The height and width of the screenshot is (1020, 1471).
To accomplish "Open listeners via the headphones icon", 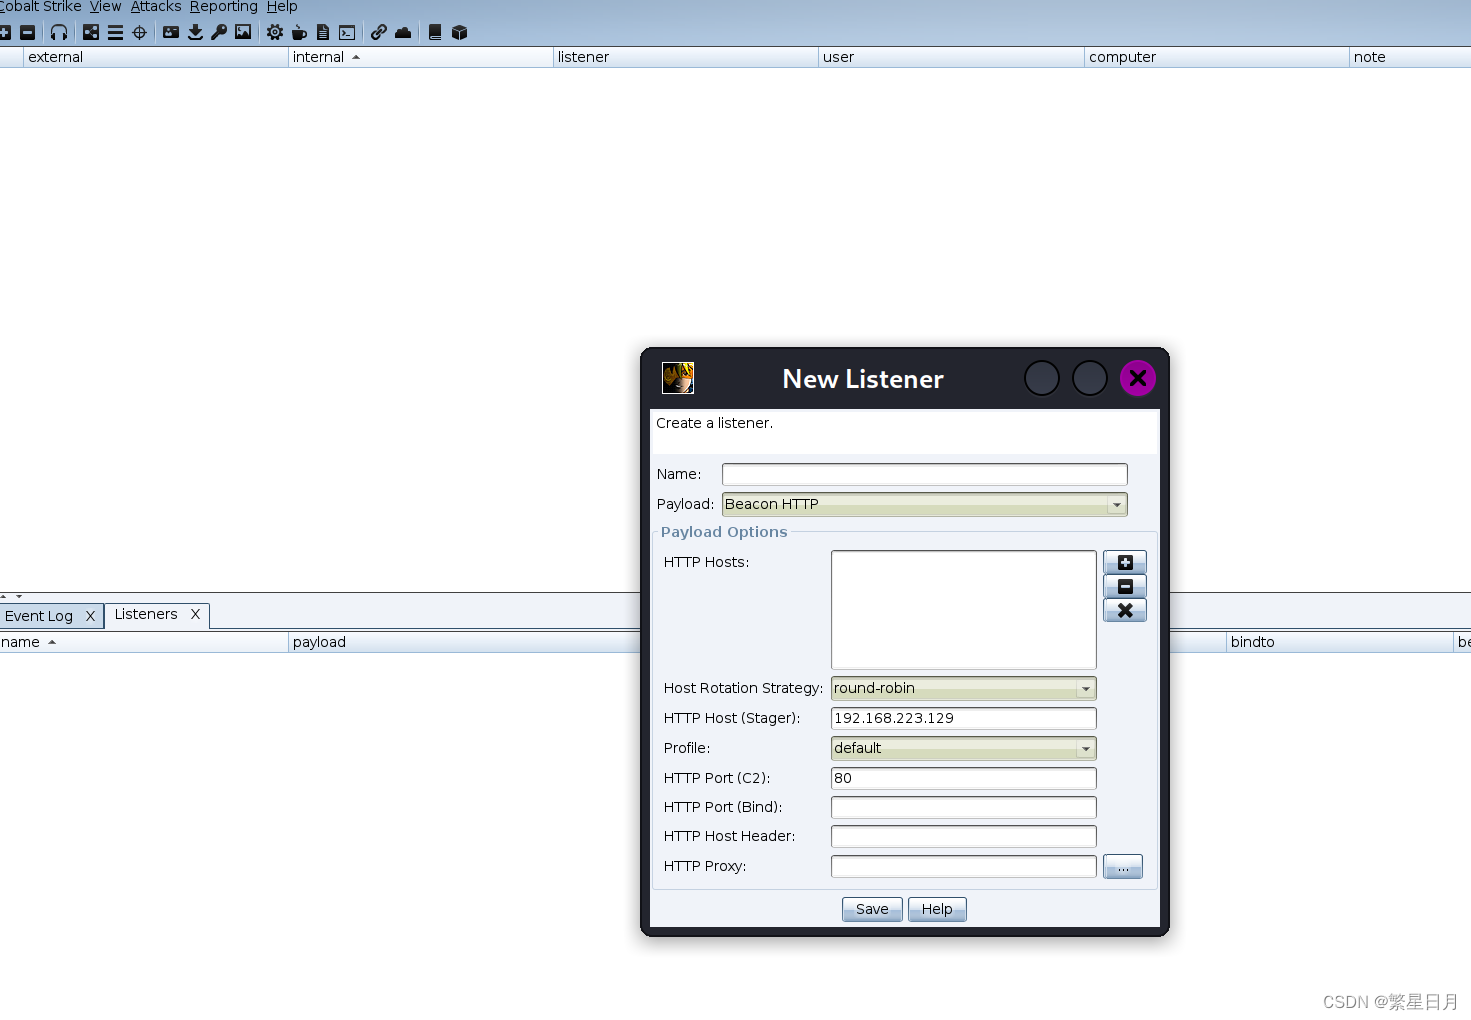I will pyautogui.click(x=59, y=33).
